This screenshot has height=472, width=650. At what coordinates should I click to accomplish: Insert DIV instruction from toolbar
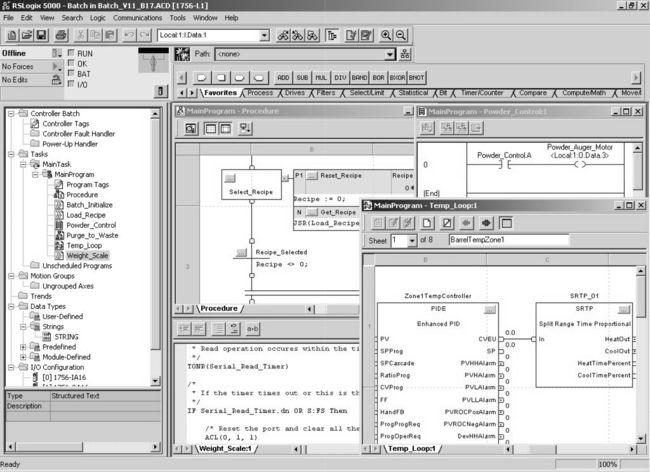[x=340, y=77]
